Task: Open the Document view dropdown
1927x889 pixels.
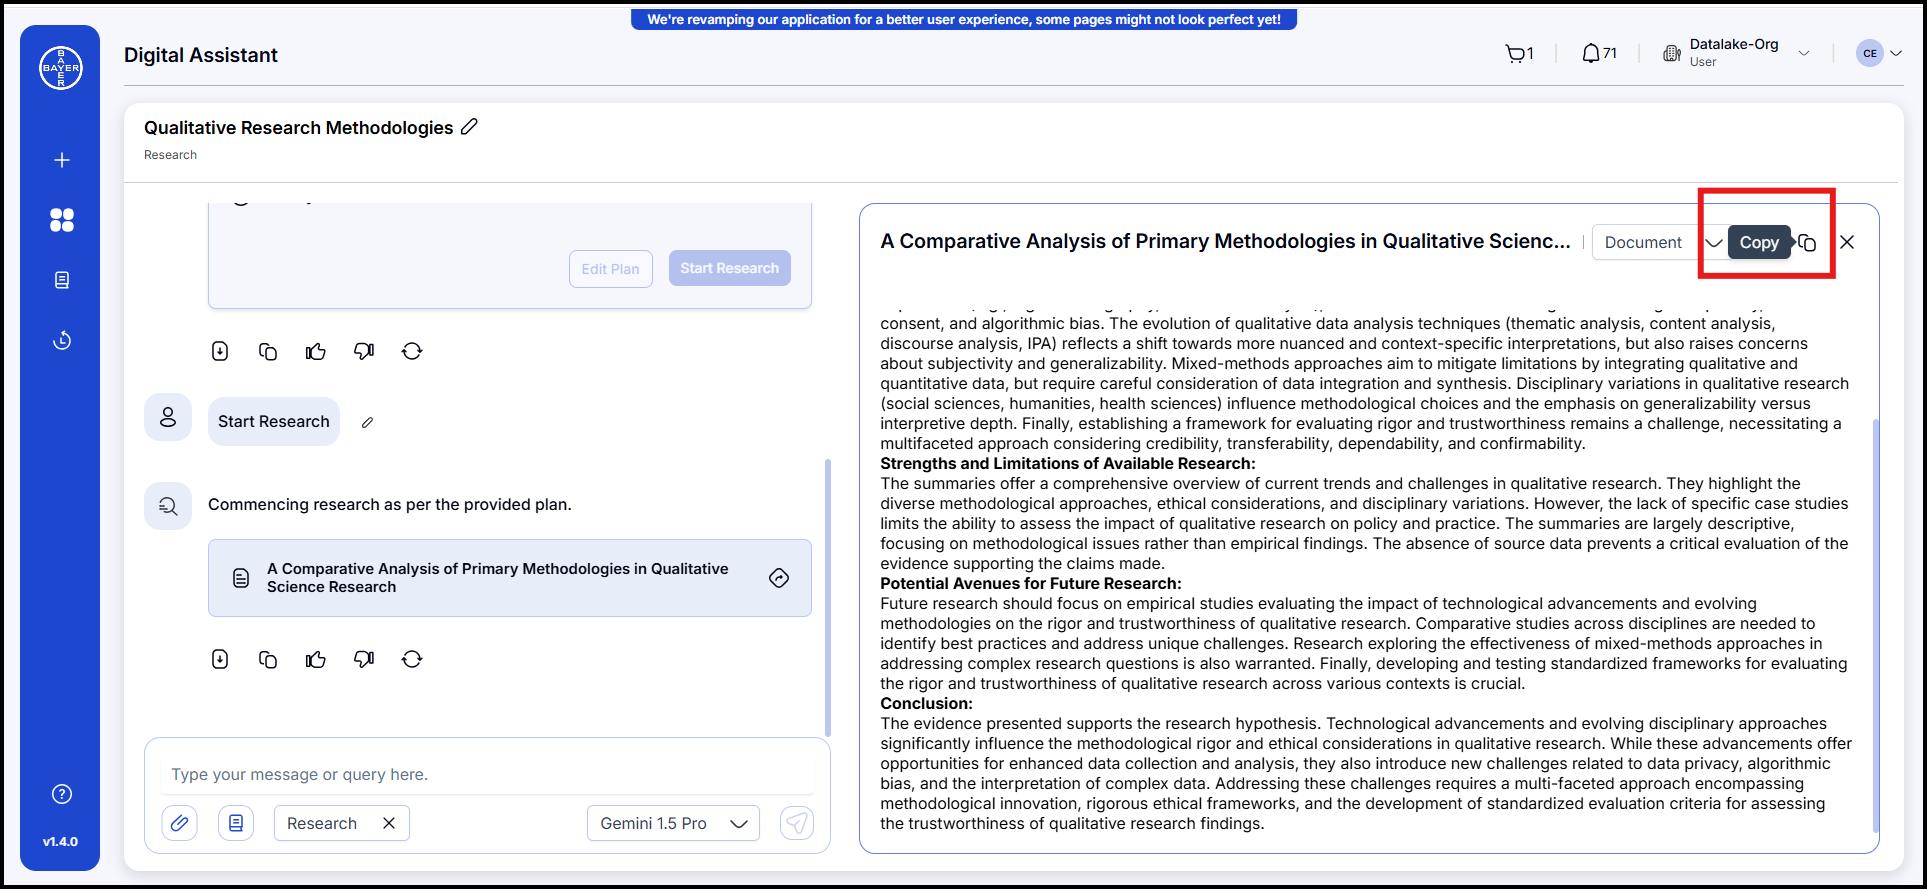Action: [x=1658, y=242]
